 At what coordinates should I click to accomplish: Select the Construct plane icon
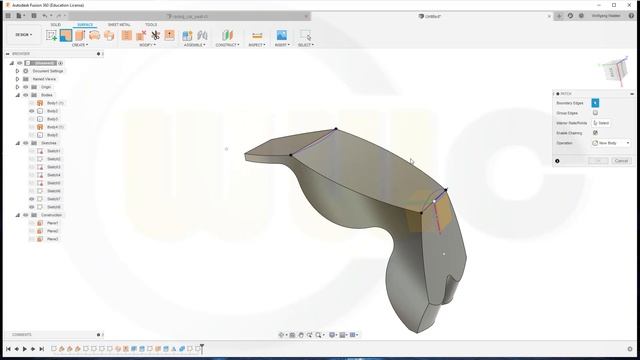(x=228, y=36)
